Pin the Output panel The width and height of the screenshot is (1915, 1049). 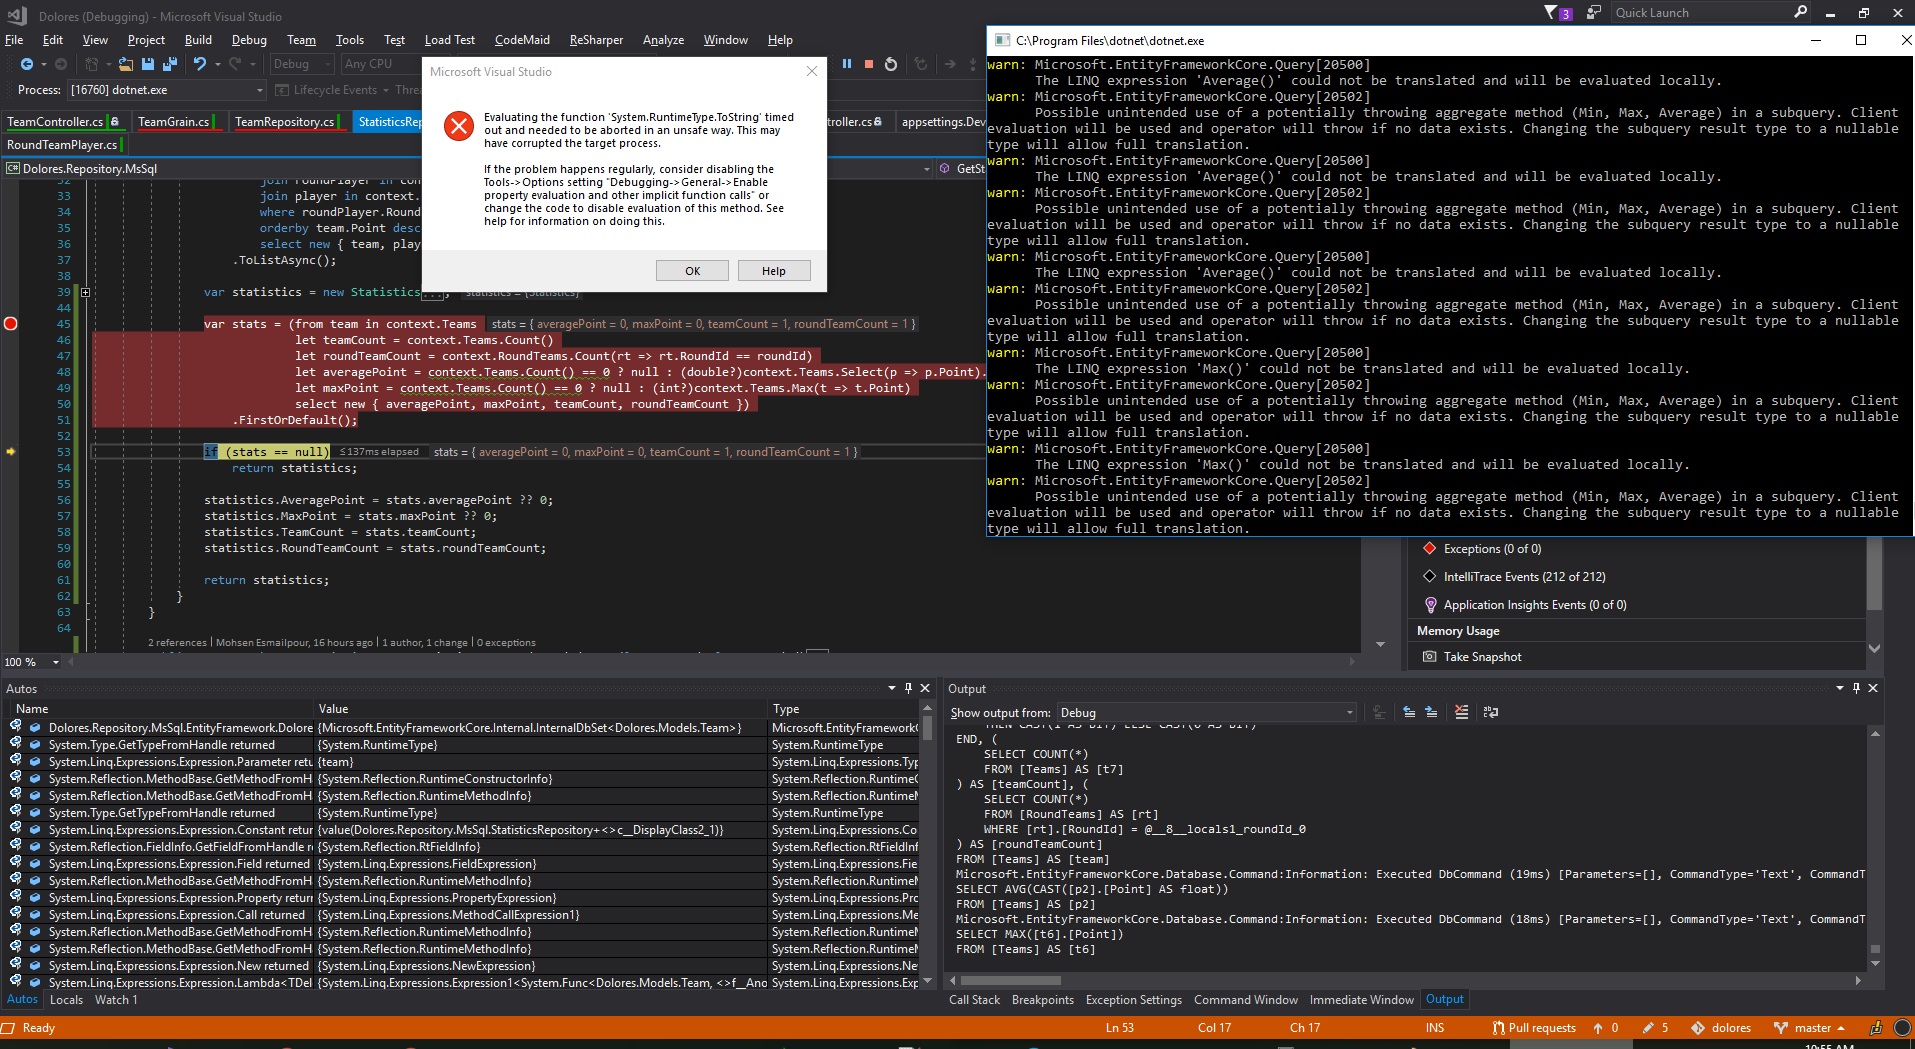tap(1856, 688)
